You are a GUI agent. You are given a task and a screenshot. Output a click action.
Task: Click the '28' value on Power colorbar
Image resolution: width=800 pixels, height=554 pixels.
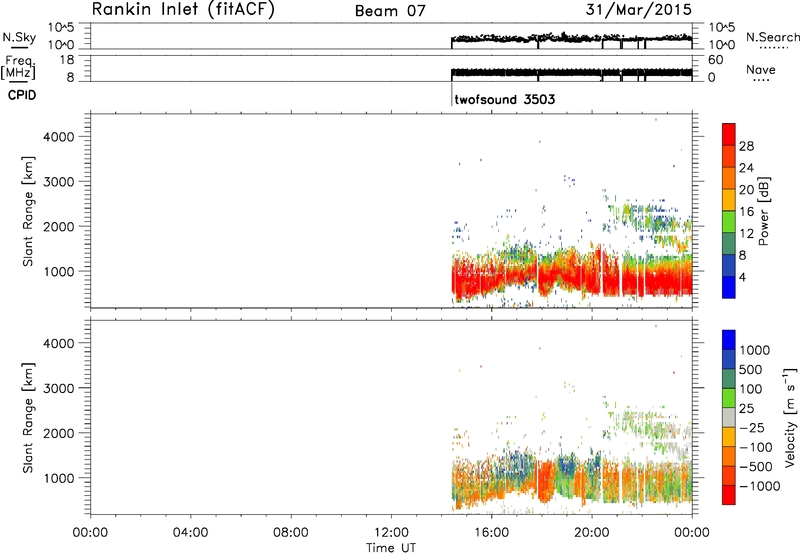tap(746, 146)
